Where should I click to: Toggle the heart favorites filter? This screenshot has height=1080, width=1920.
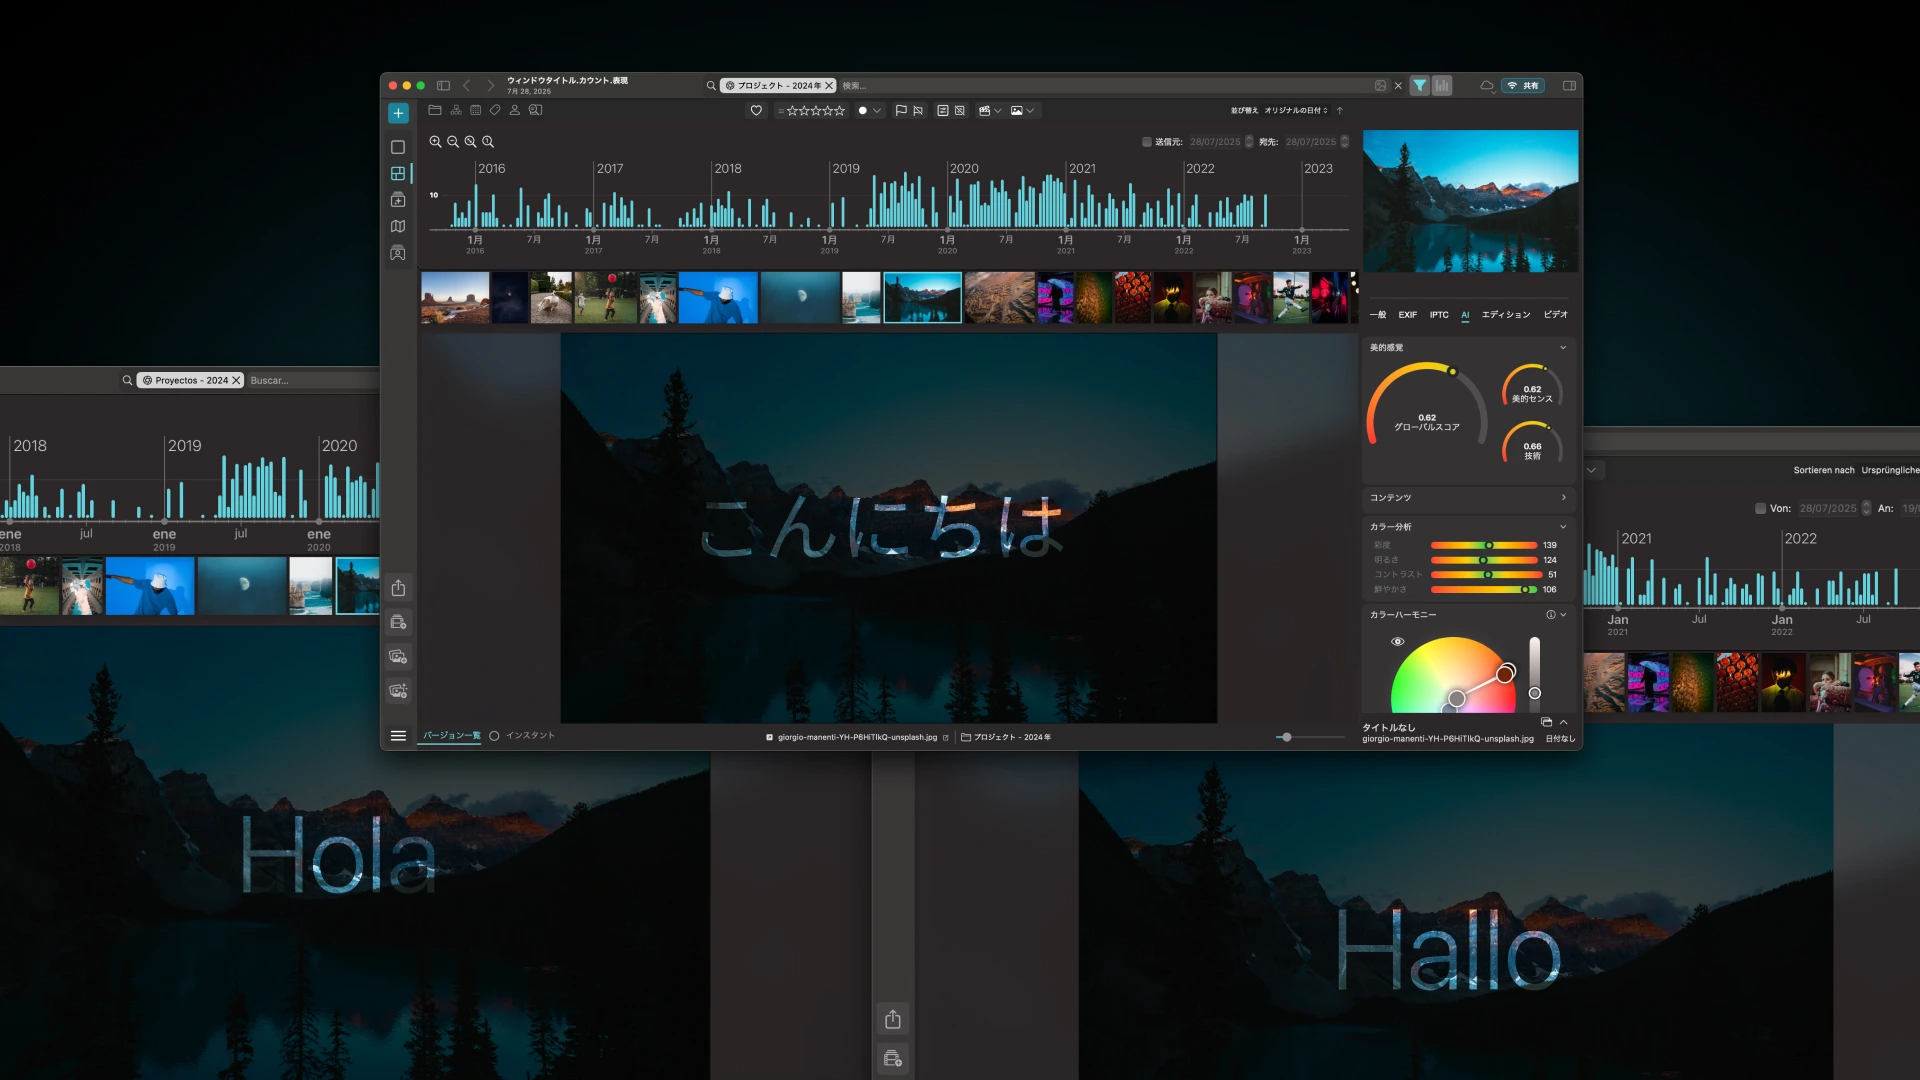tap(757, 111)
